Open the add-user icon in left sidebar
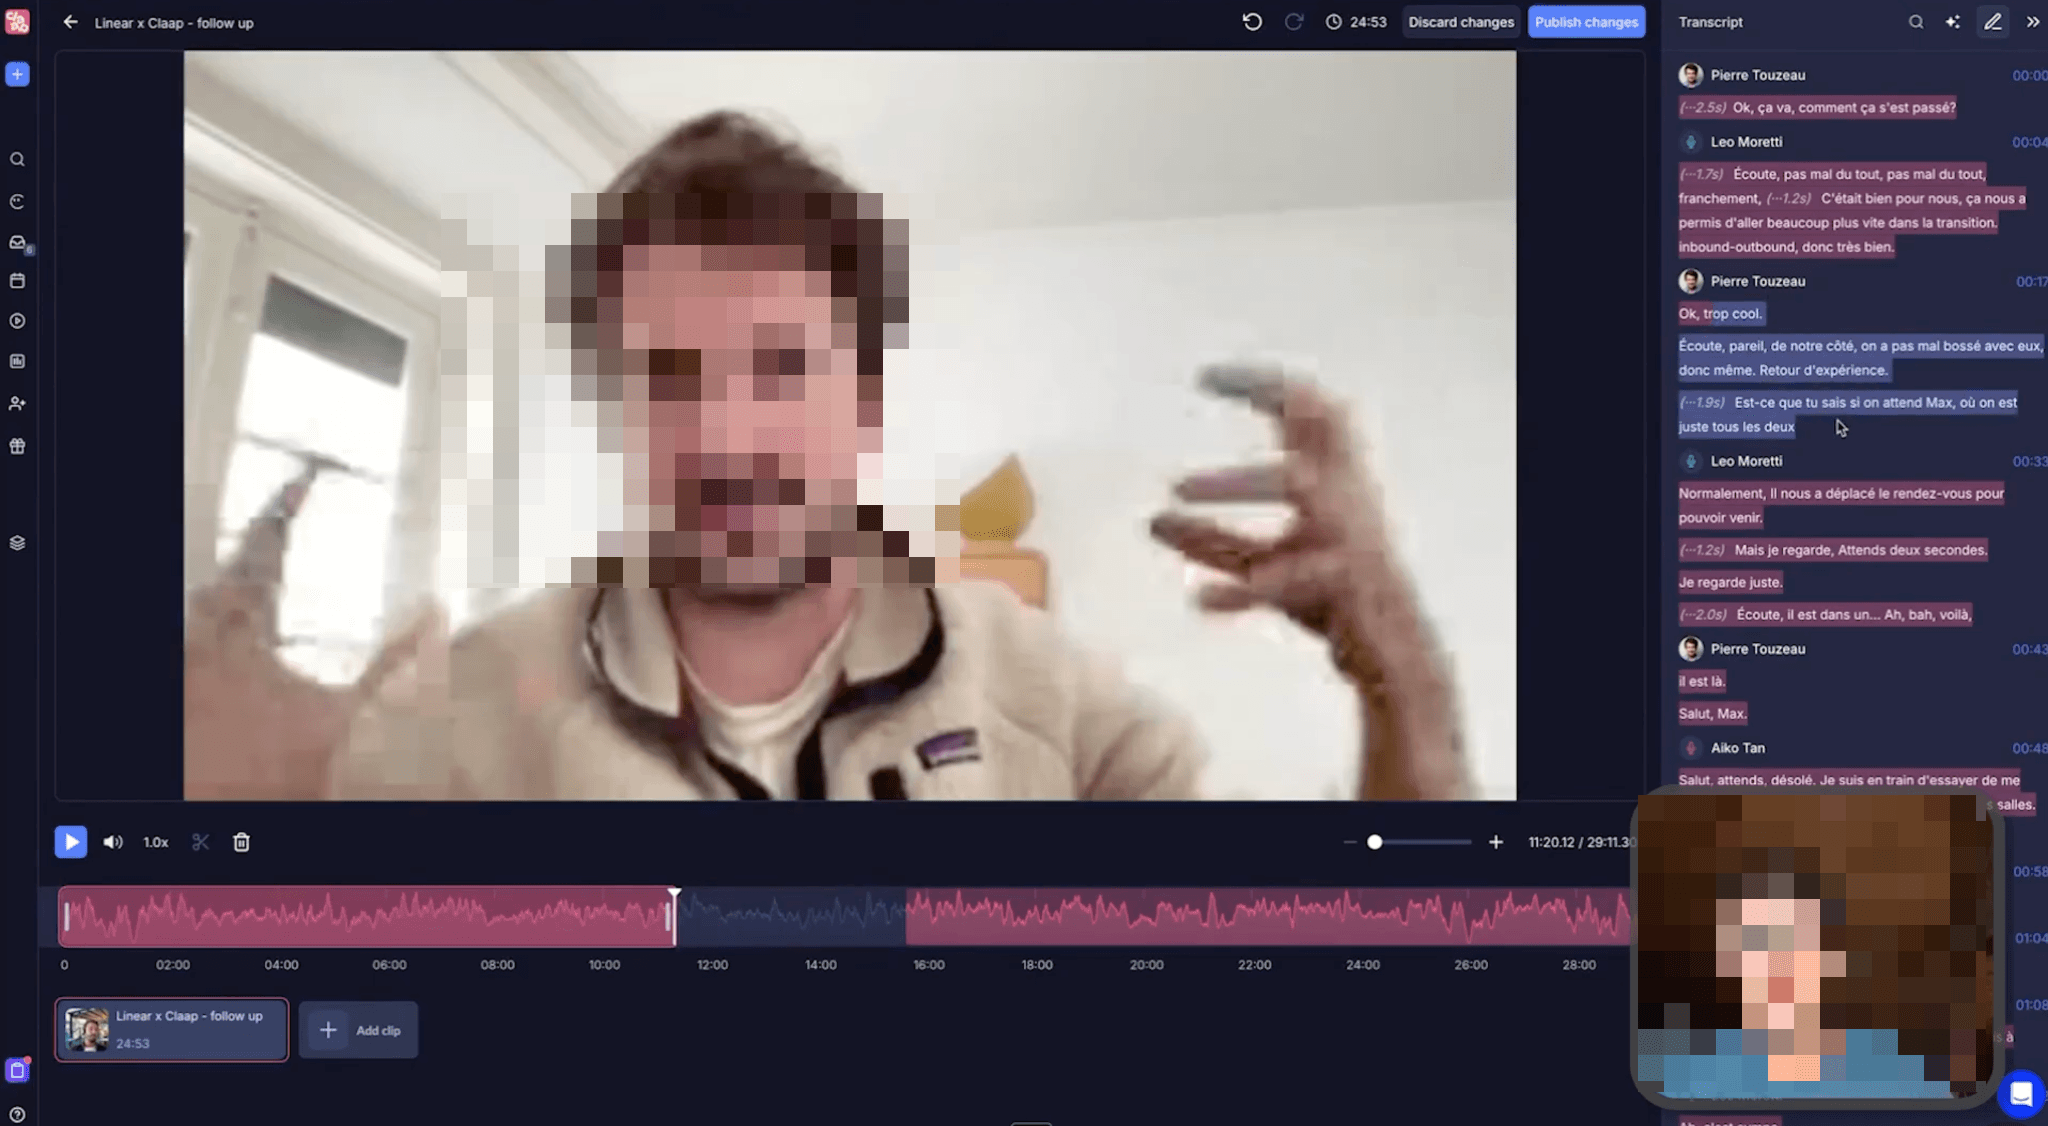The image size is (2048, 1126). coord(17,404)
